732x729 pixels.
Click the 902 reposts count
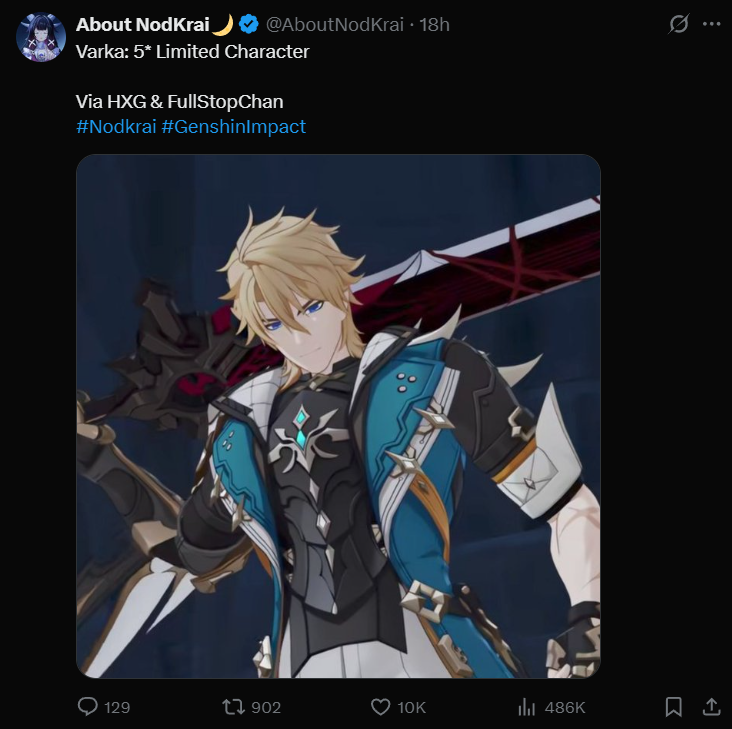click(266, 708)
